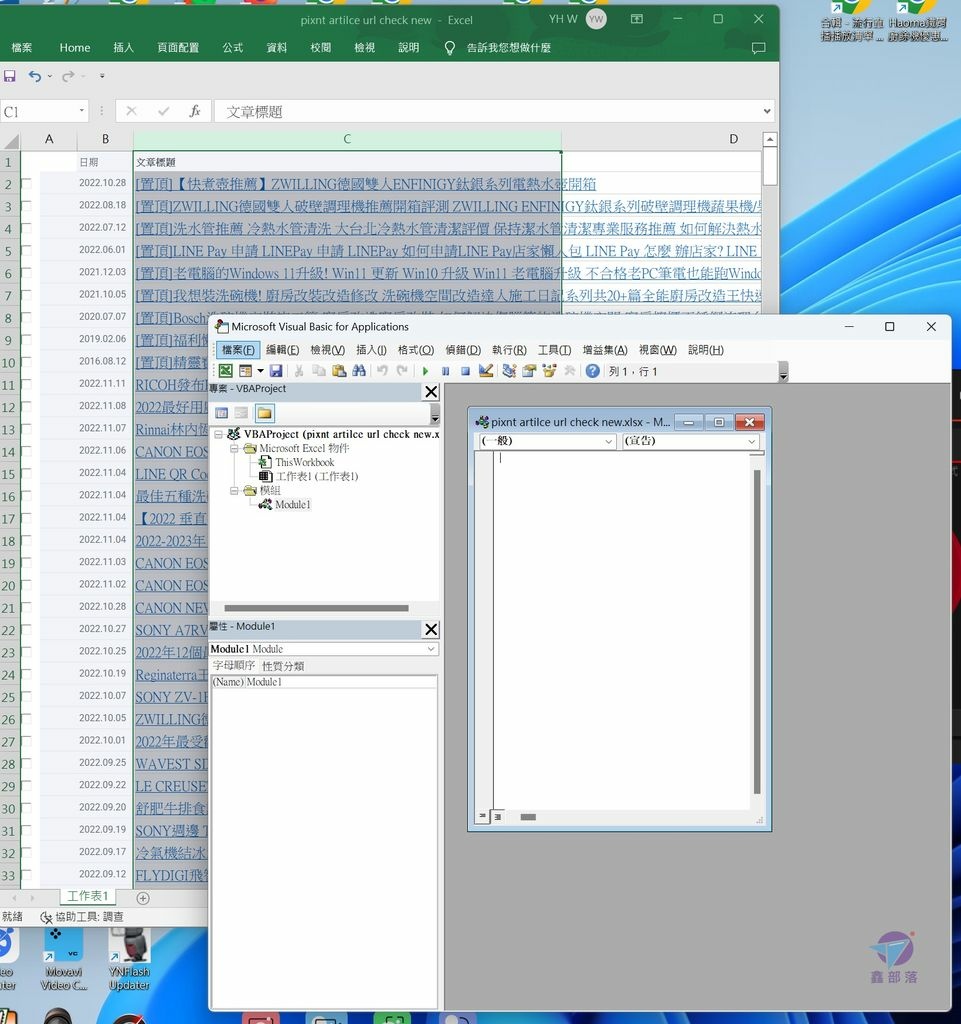This screenshot has height=1024, width=961.
Task: Click Insert Function fx icon in Excel
Action: tap(195, 112)
